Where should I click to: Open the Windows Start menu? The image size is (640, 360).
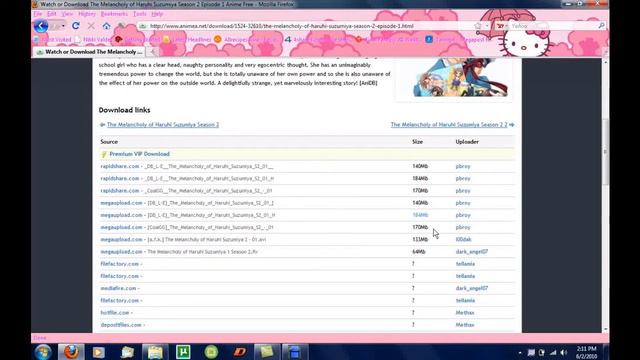pyautogui.click(x=43, y=352)
